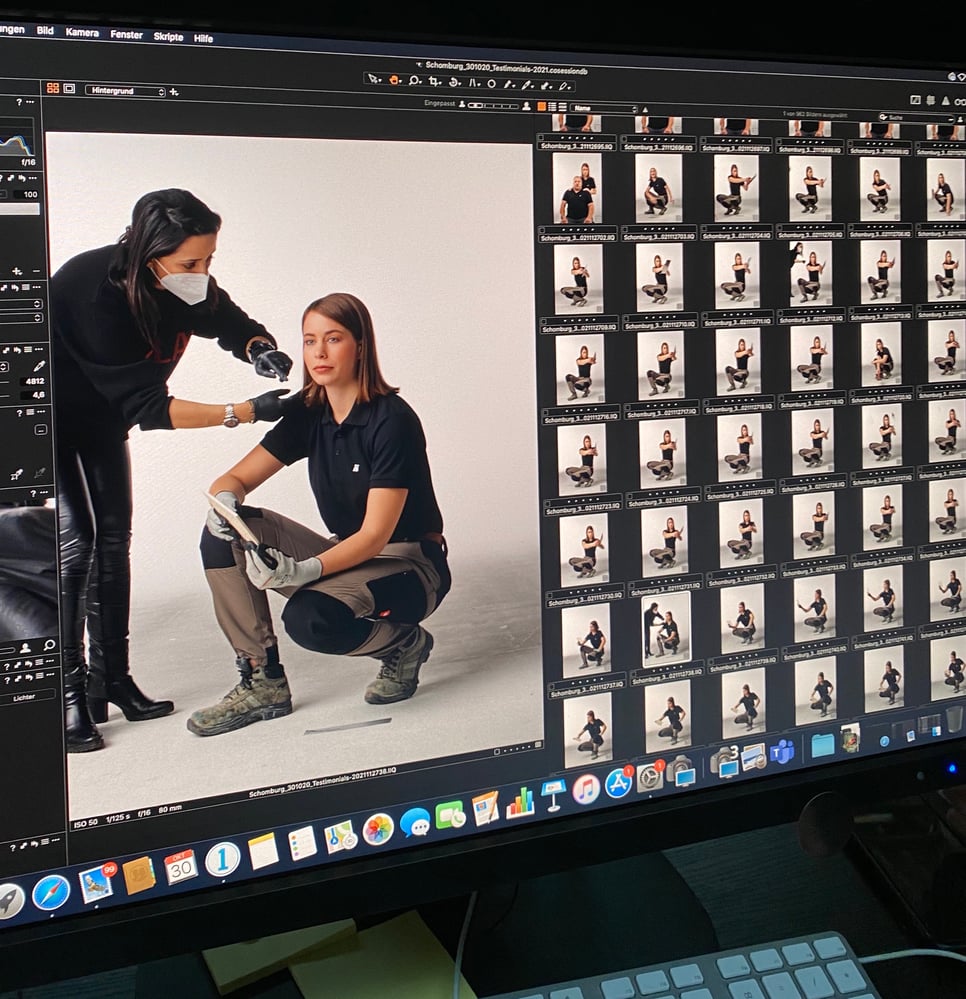Click the ISO 50 exposure readout
Screen dimensions: 966x999
coord(85,823)
